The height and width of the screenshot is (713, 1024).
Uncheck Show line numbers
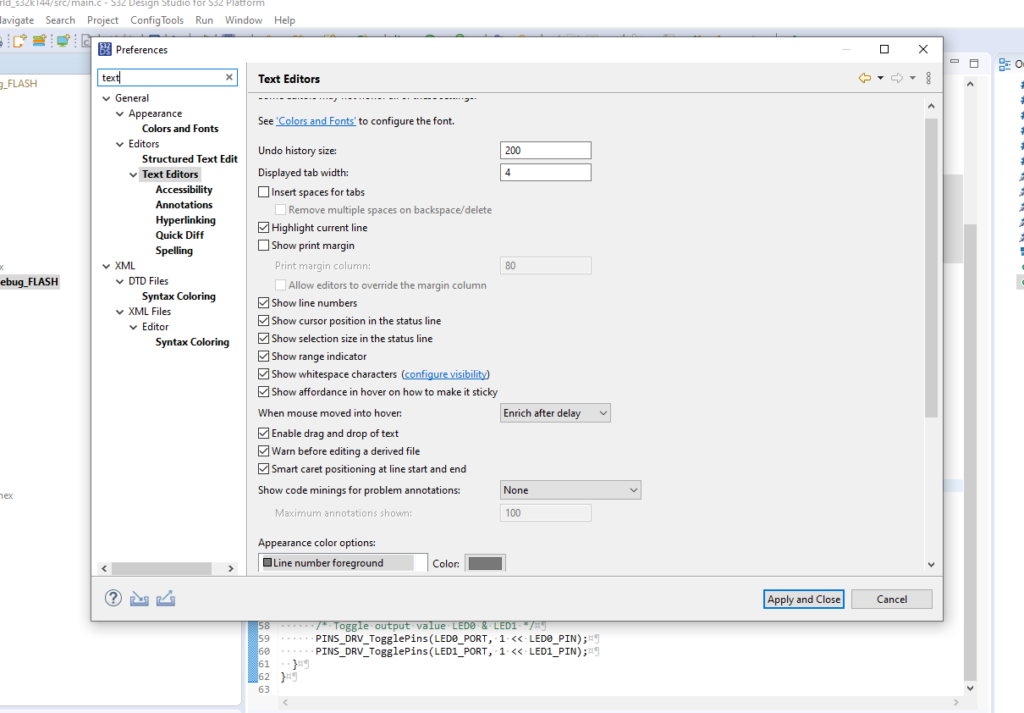[264, 303]
